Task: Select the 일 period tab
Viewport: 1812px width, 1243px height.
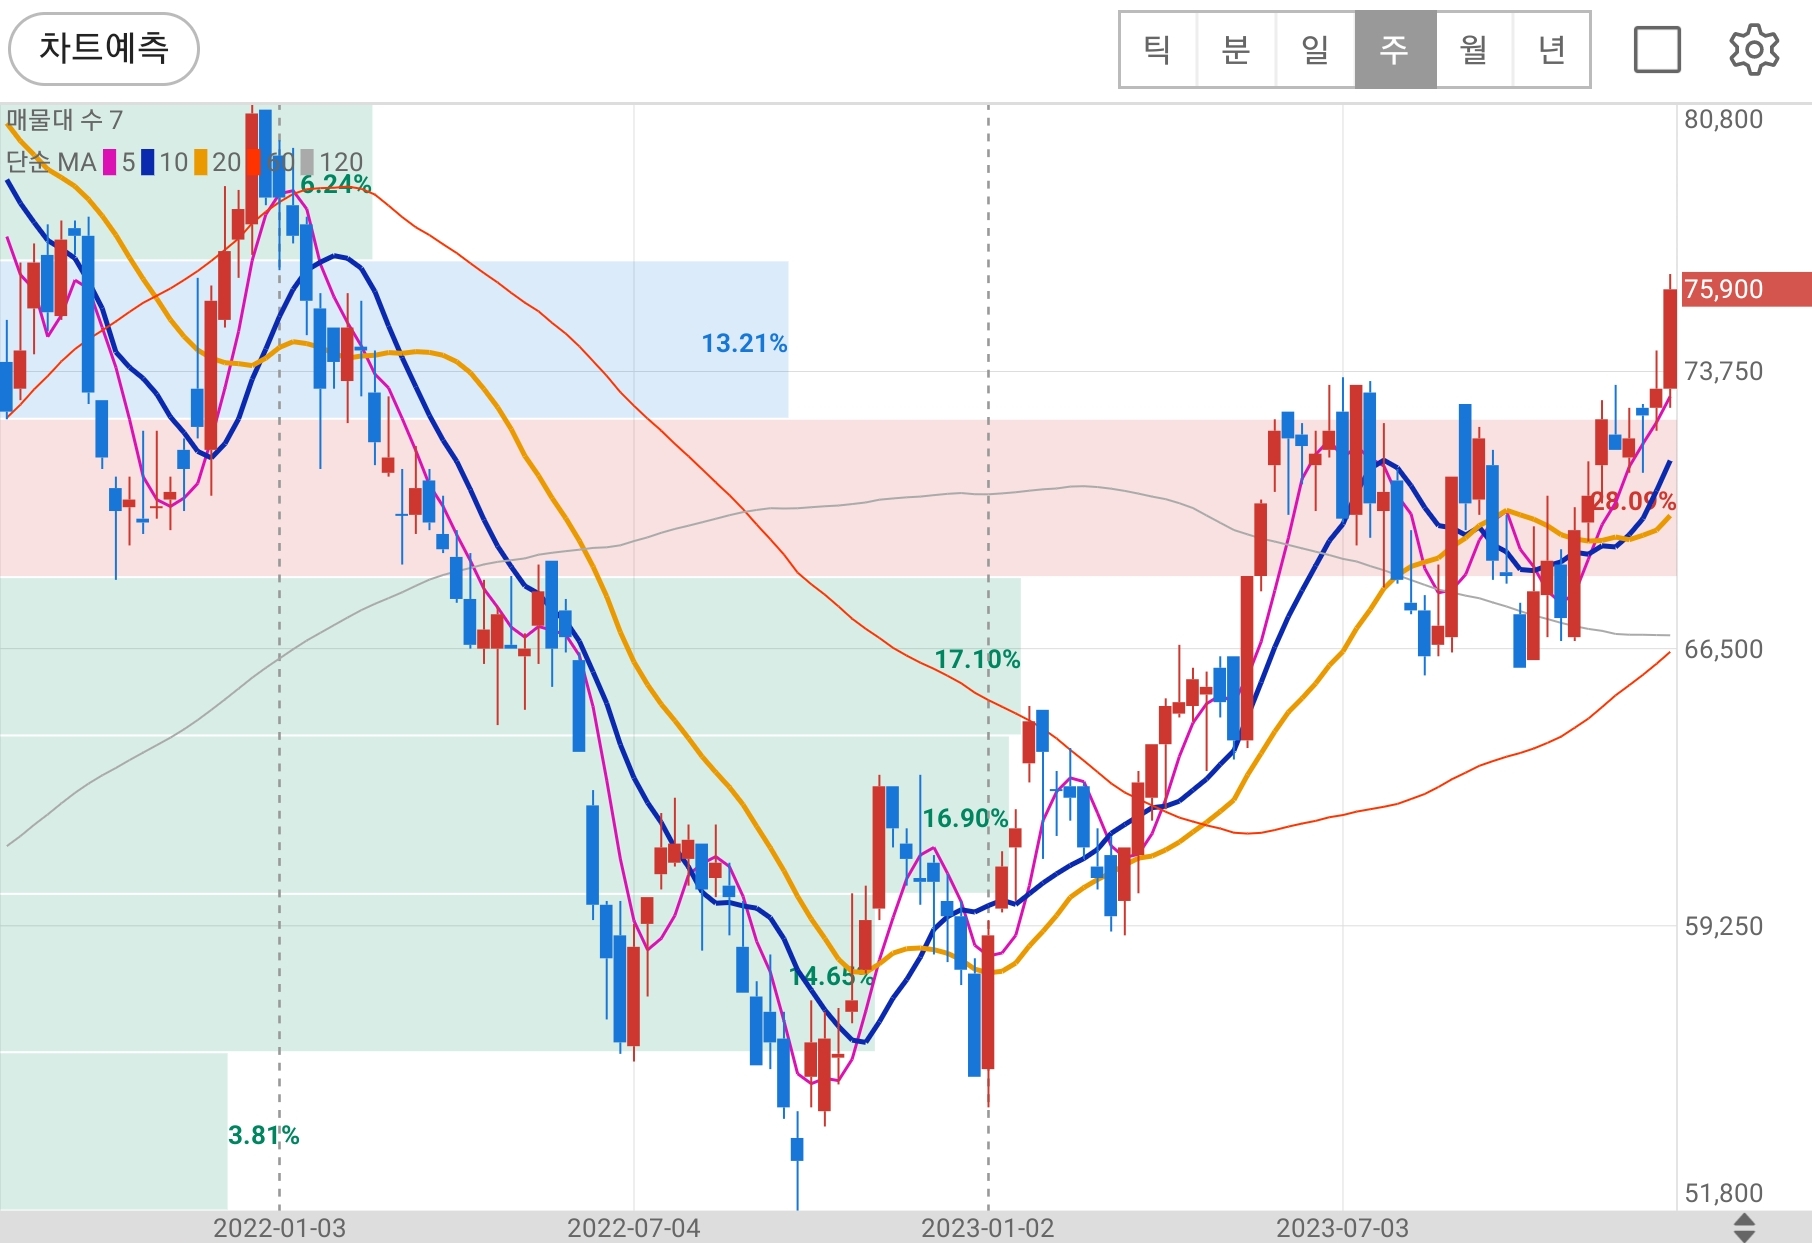Action: point(1315,49)
